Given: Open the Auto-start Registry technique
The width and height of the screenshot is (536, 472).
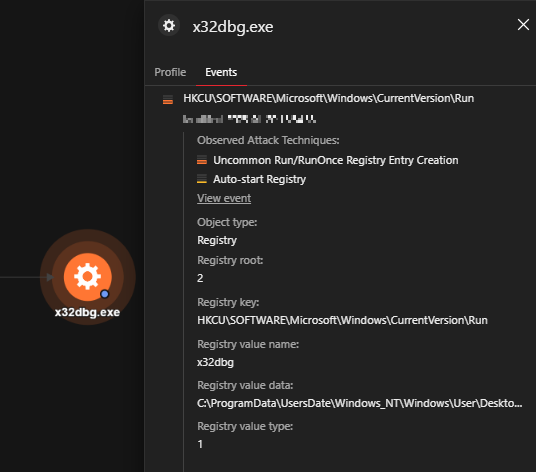Looking at the screenshot, I should (x=259, y=179).
